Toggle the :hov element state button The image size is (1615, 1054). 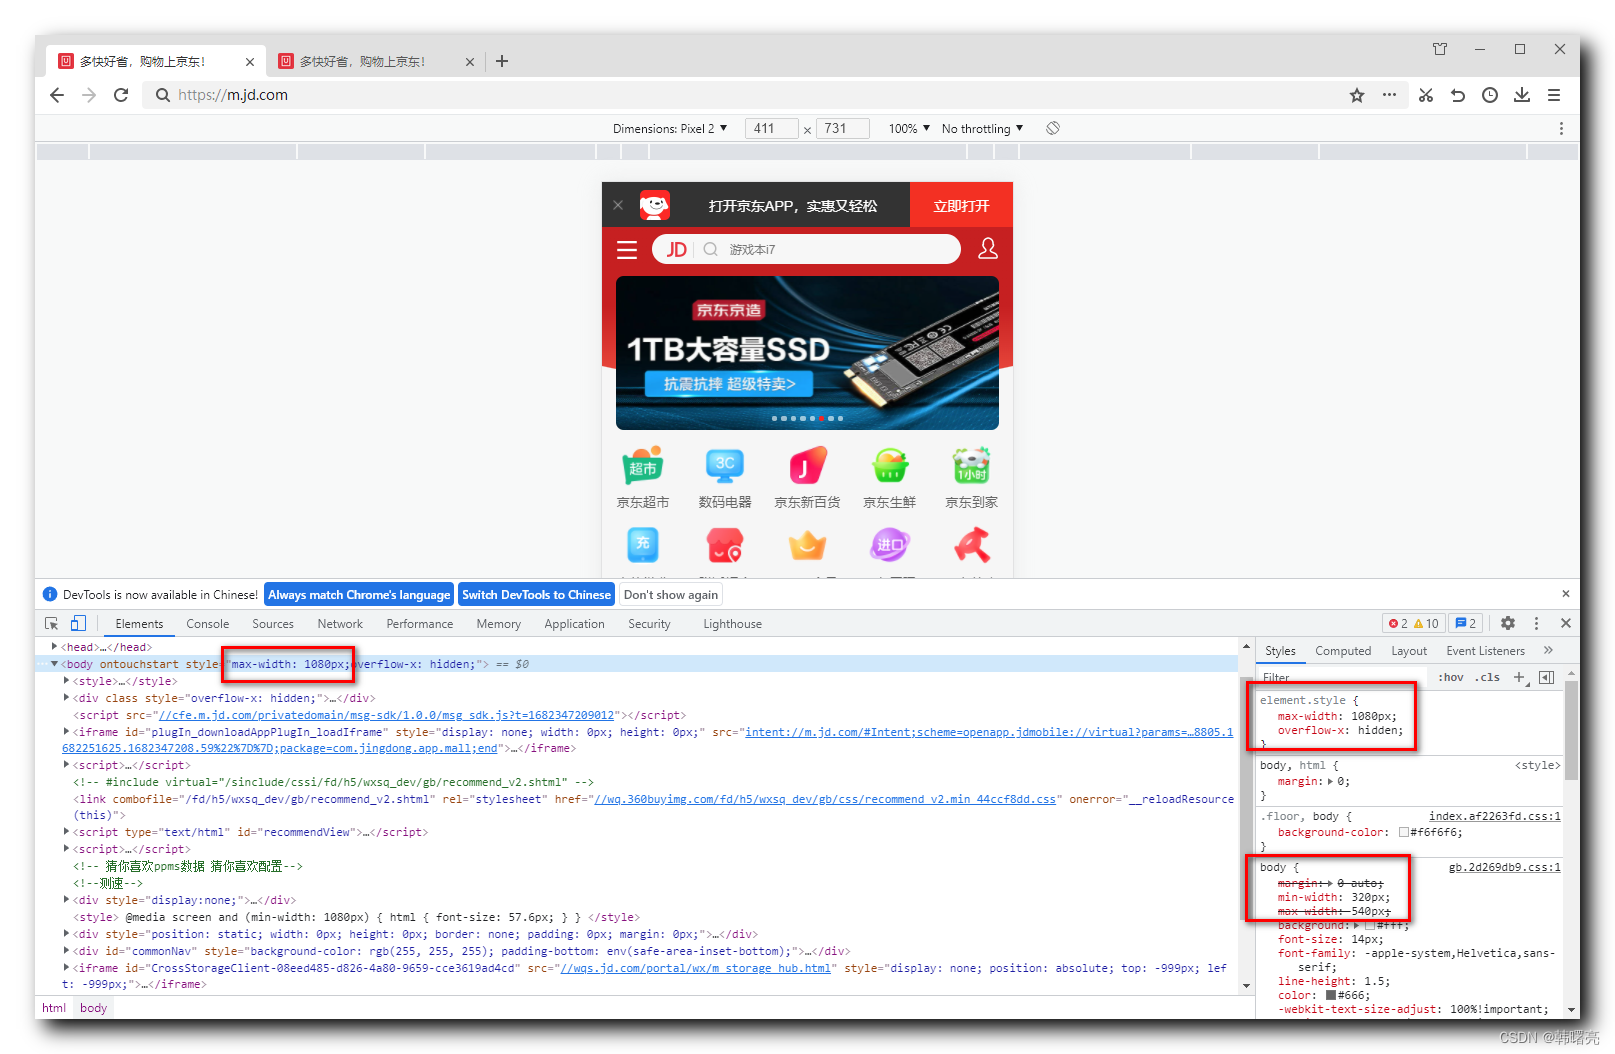coord(1451,677)
